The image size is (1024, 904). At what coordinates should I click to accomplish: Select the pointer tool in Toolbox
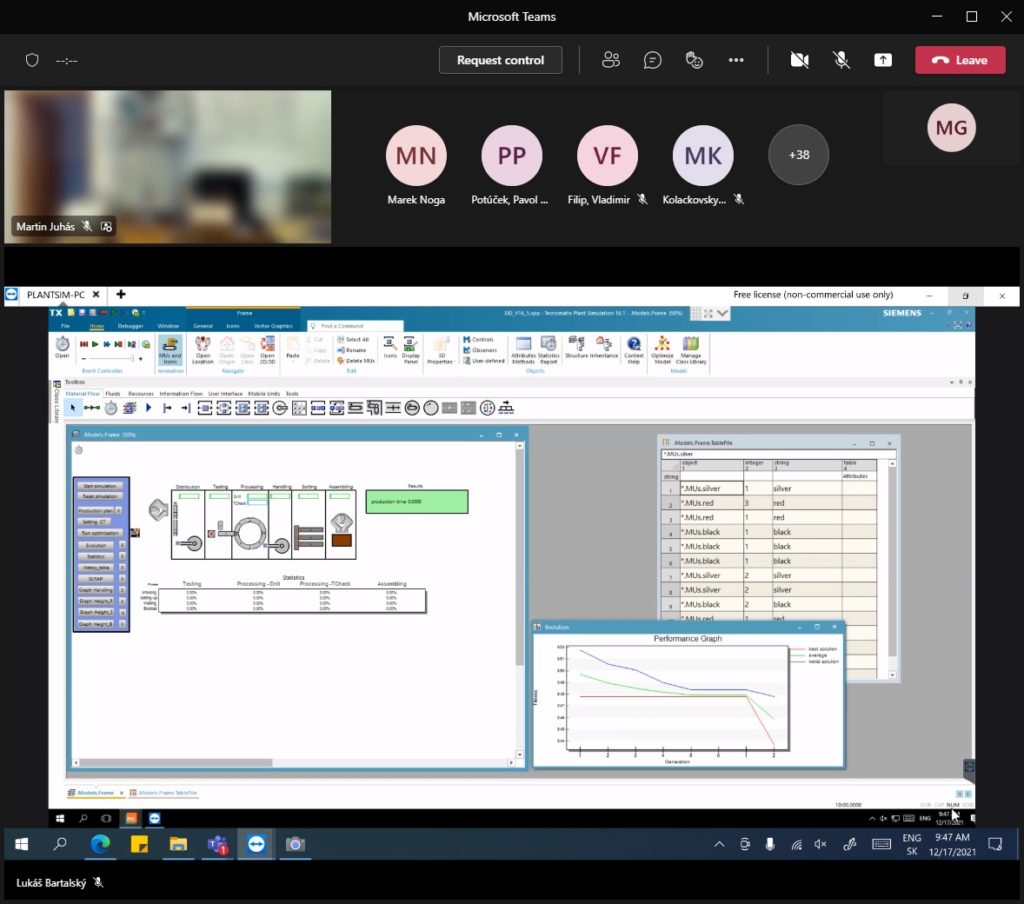click(72, 408)
